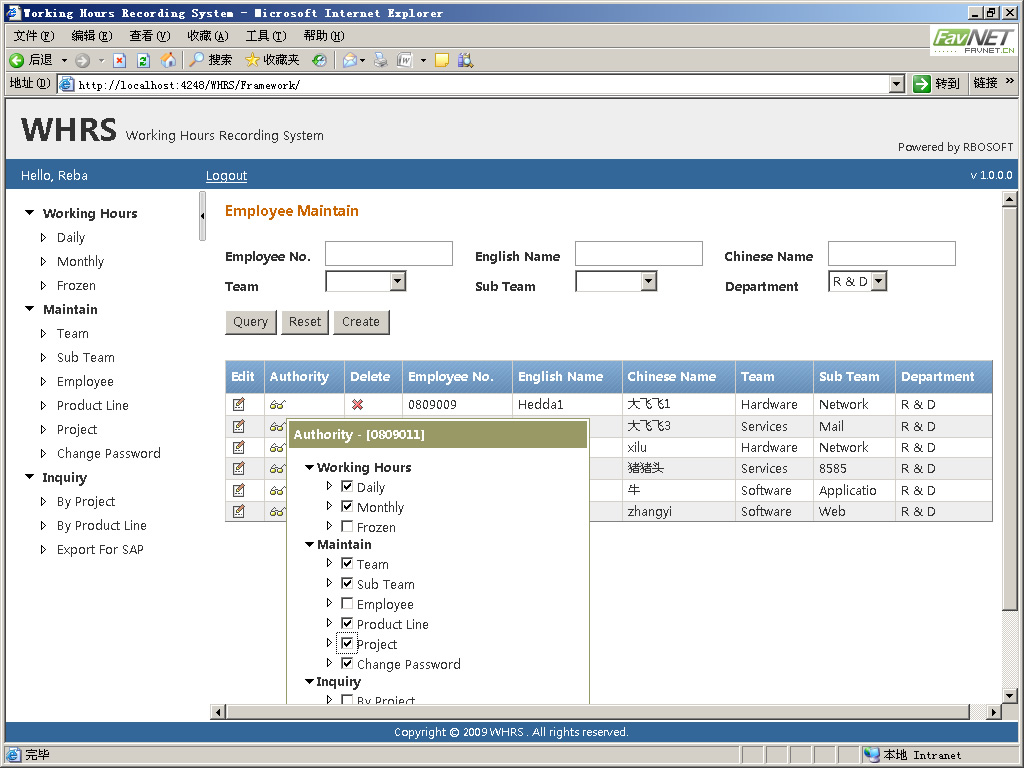Click the sidebar collapse arrow handle
Image resolution: width=1024 pixels, height=768 pixels.
(202, 216)
